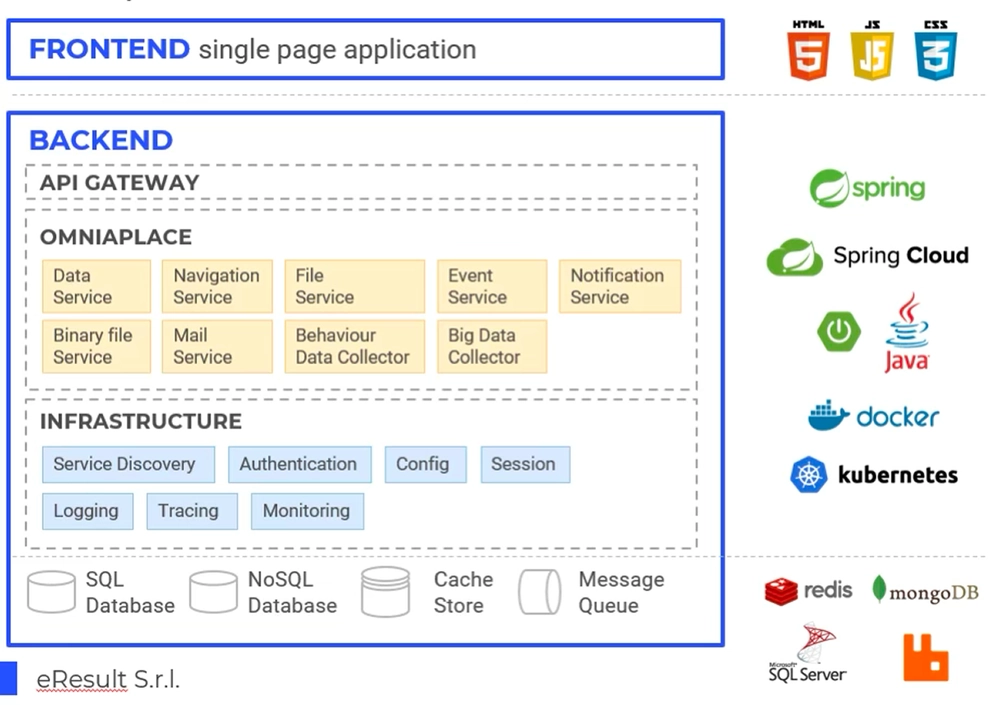Image resolution: width=1000 pixels, height=705 pixels.
Task: Click the Spring Boot power icon
Action: tap(839, 331)
